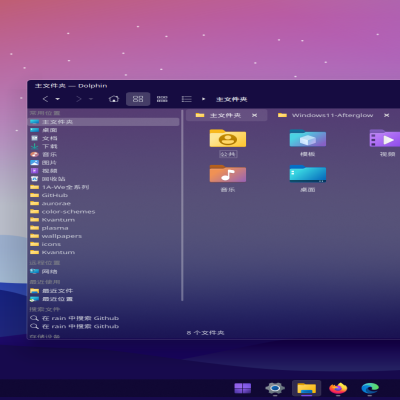Switch to the Windows11-Afterglow tab
400x400 pixels.
point(333,115)
